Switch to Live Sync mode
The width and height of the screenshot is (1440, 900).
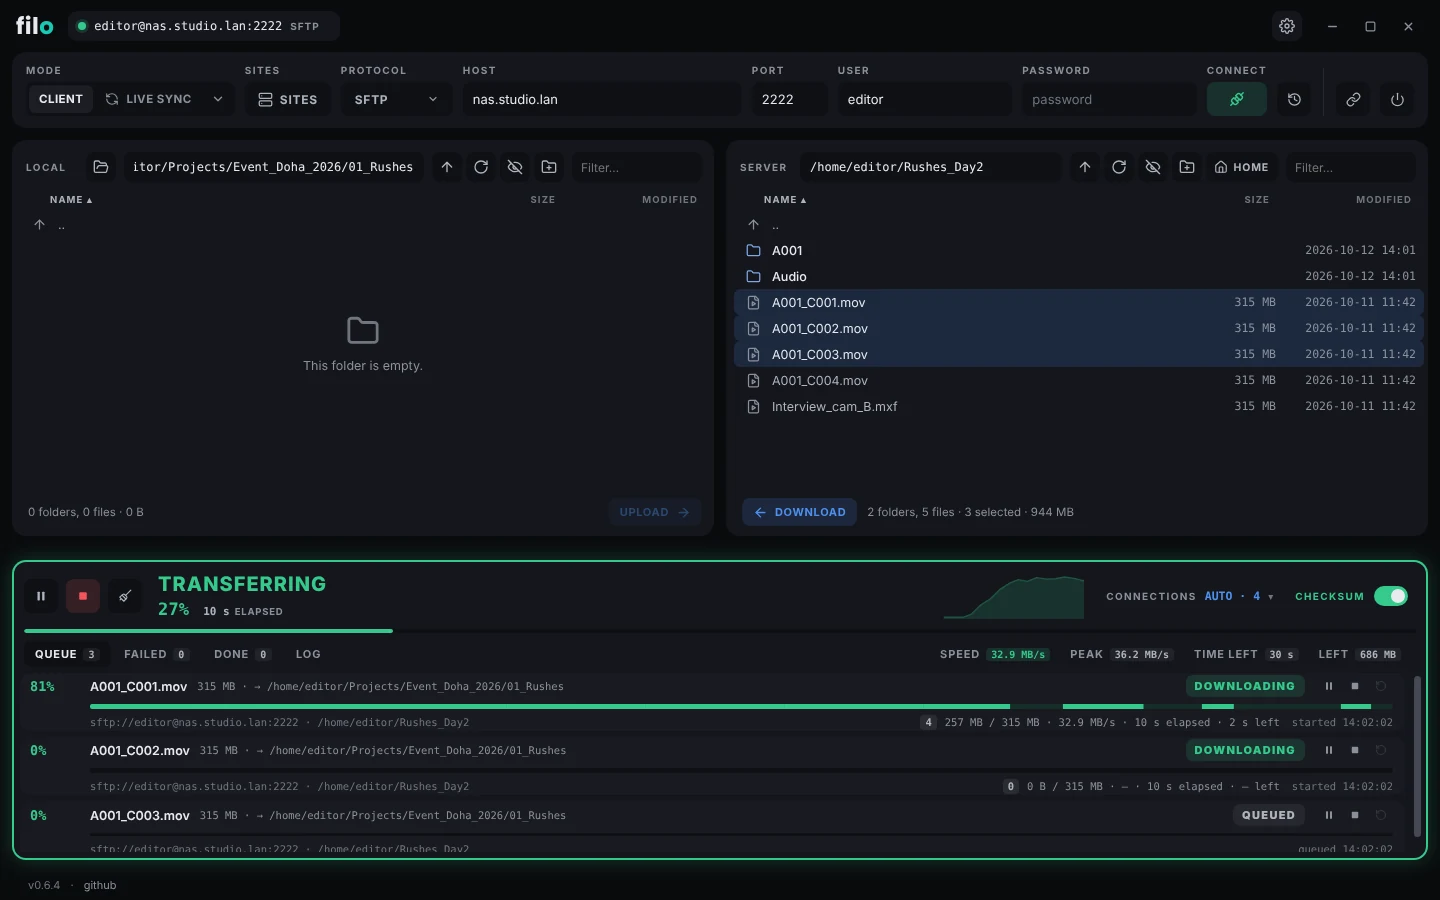[x=149, y=99]
